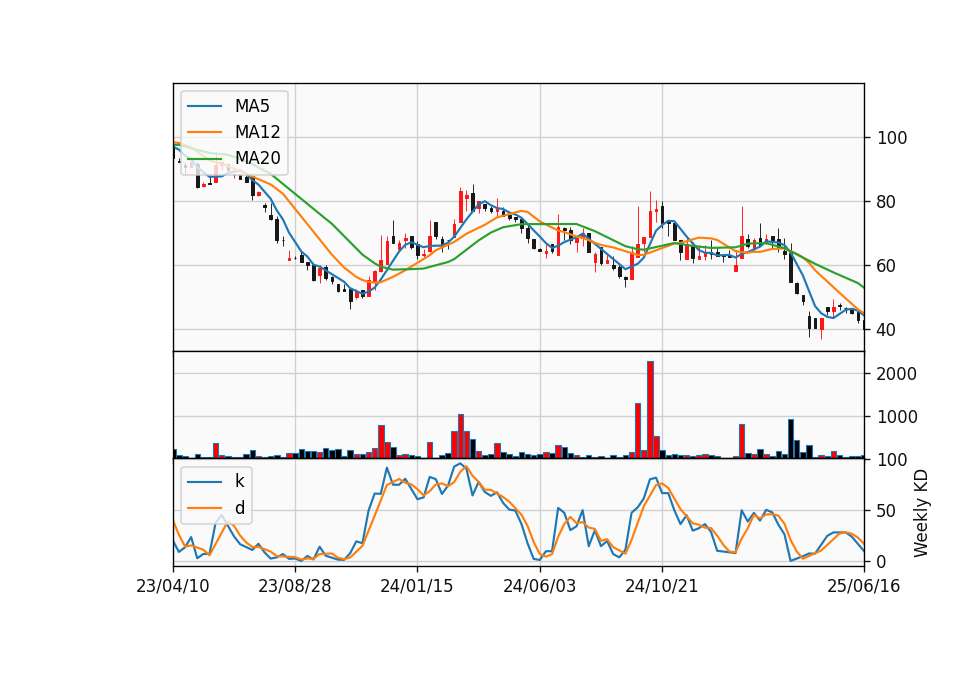
Task: Click the 23/04/10 date axis label
Action: (x=173, y=586)
